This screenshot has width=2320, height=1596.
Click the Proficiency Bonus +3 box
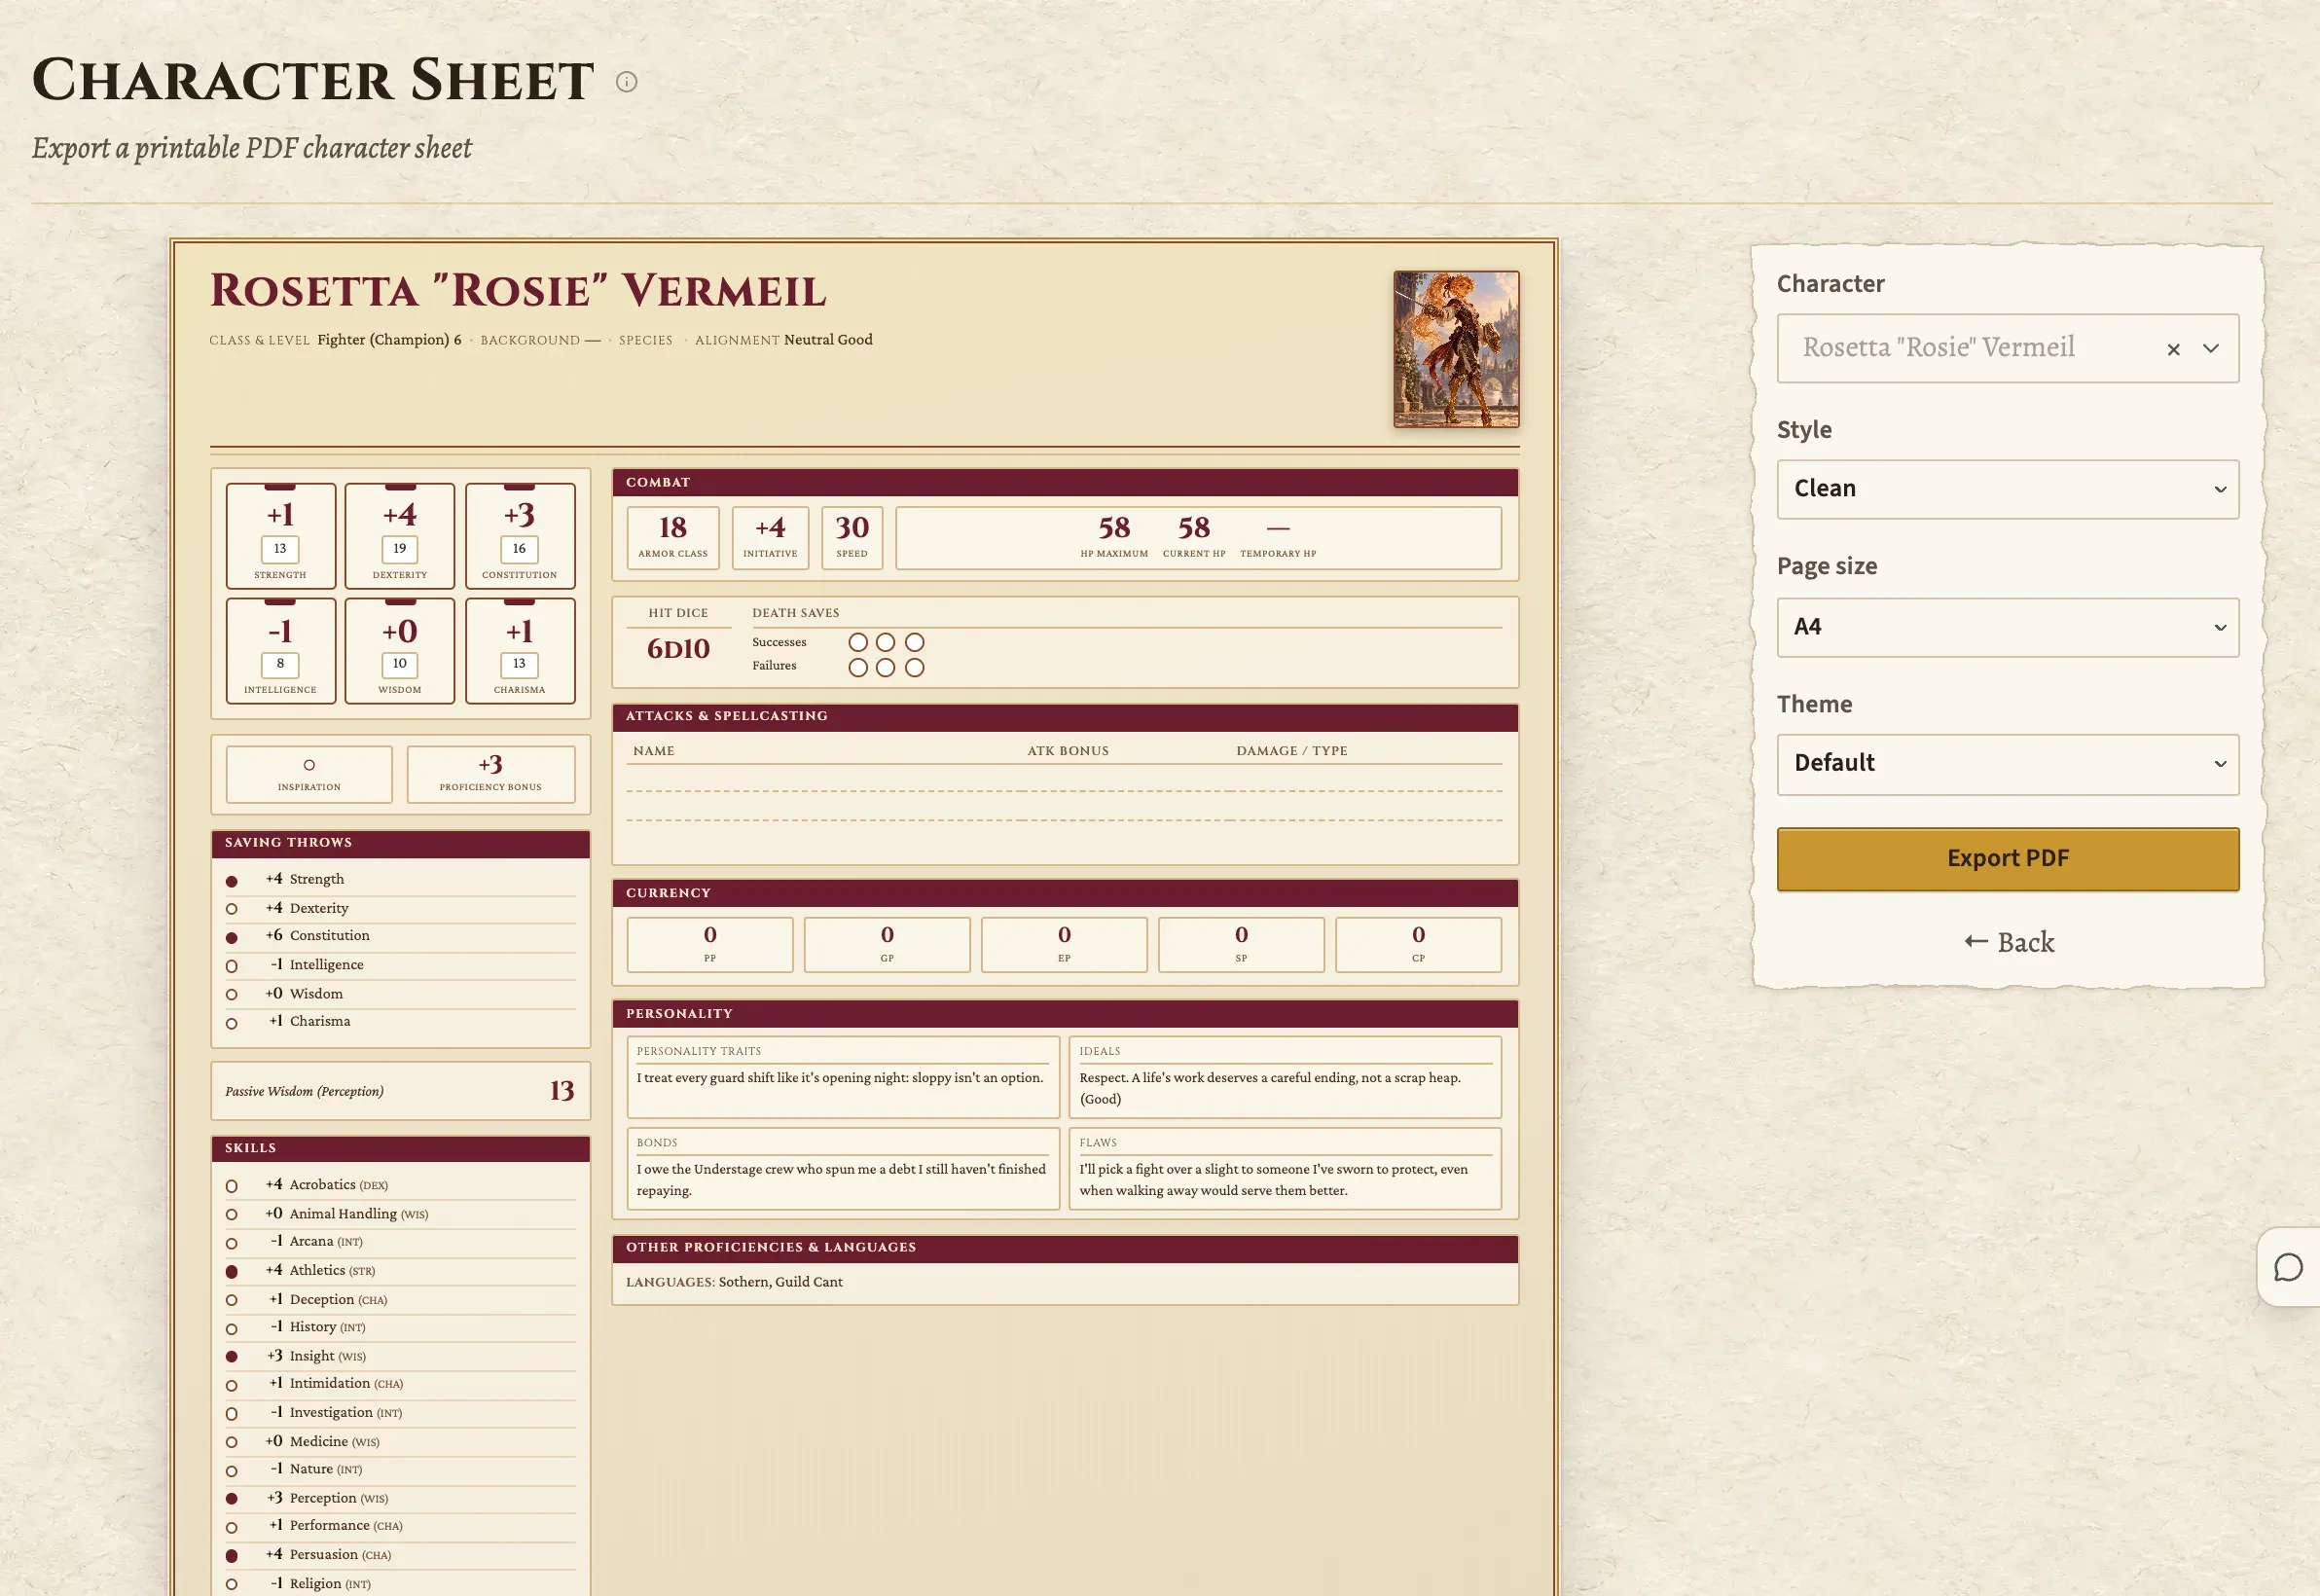490,774
